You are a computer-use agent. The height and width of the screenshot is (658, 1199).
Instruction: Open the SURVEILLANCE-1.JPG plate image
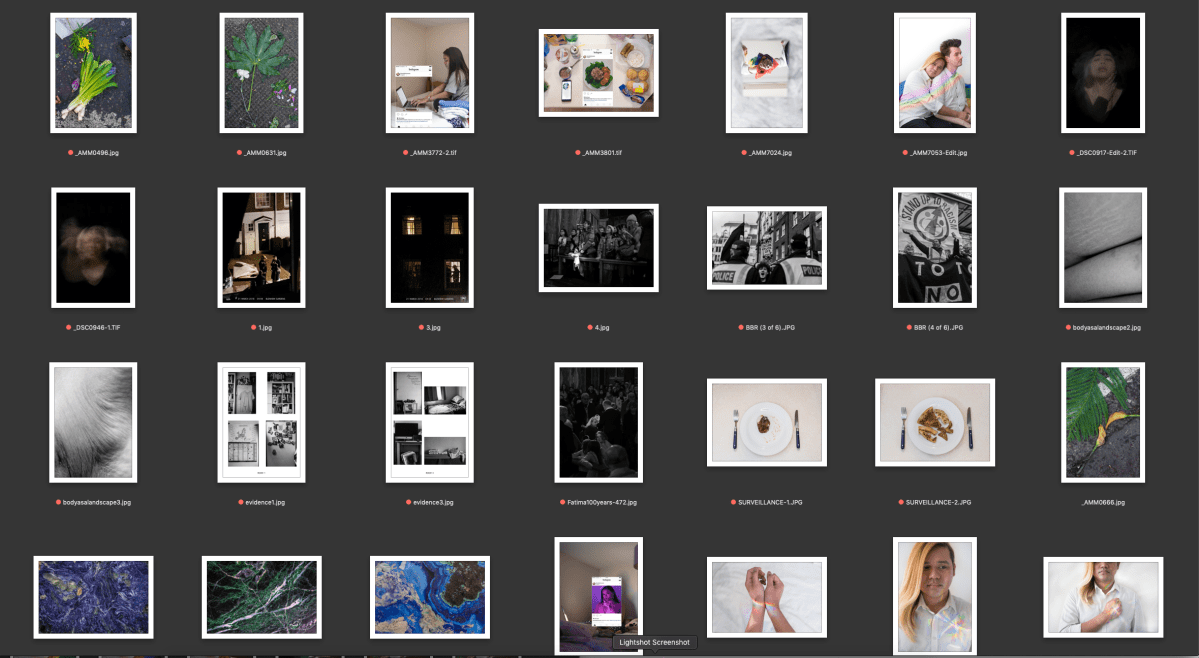tap(766, 422)
